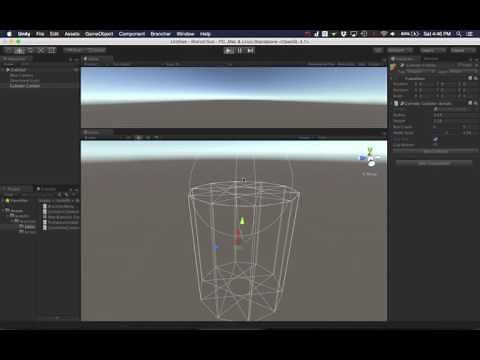480x360 pixels.
Task: Click the red arrow of move gizmo
Action: point(237,236)
